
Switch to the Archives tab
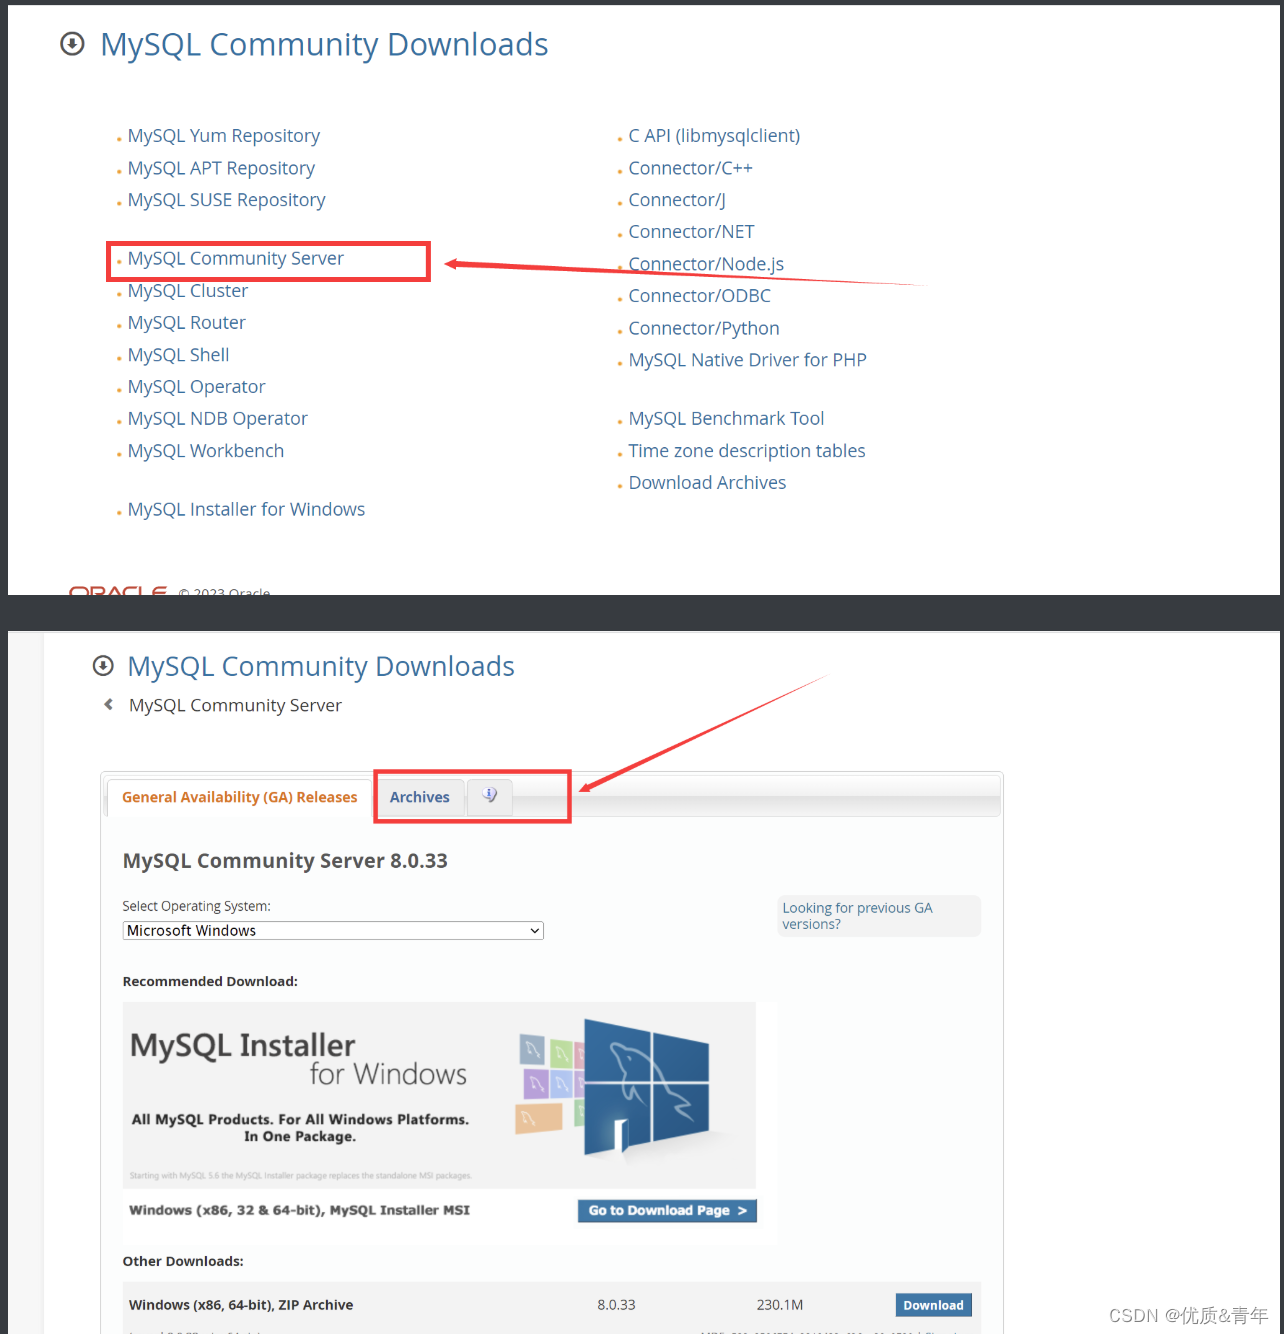(x=419, y=797)
